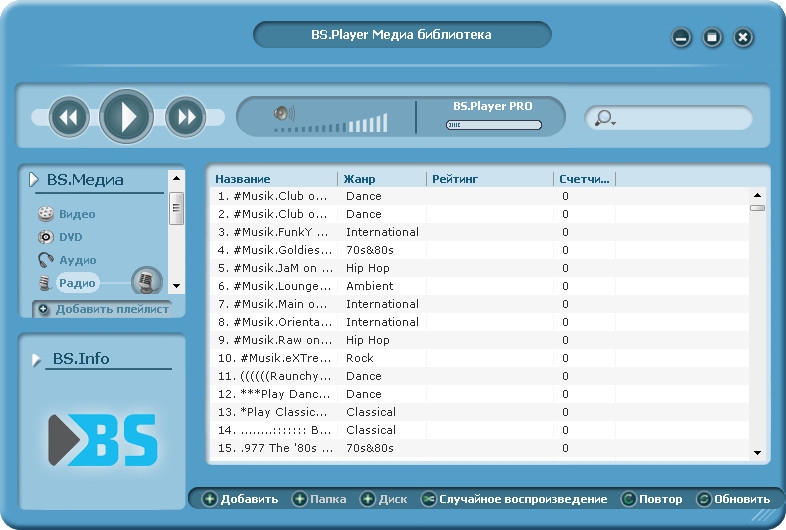Open the Аудио category
The height and width of the screenshot is (530, 786).
78,260
